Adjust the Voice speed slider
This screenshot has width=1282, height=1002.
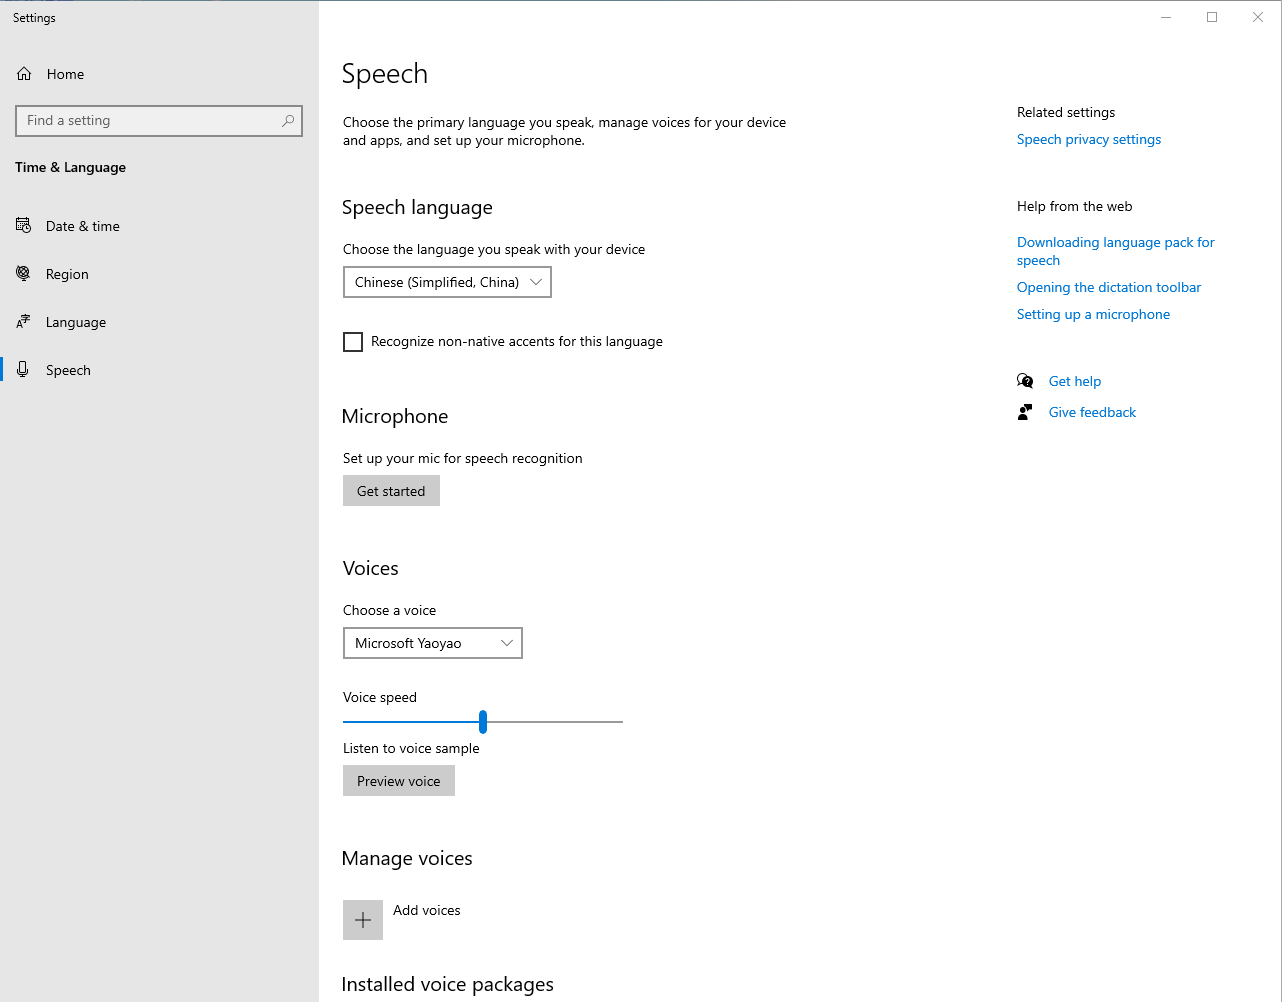(483, 720)
